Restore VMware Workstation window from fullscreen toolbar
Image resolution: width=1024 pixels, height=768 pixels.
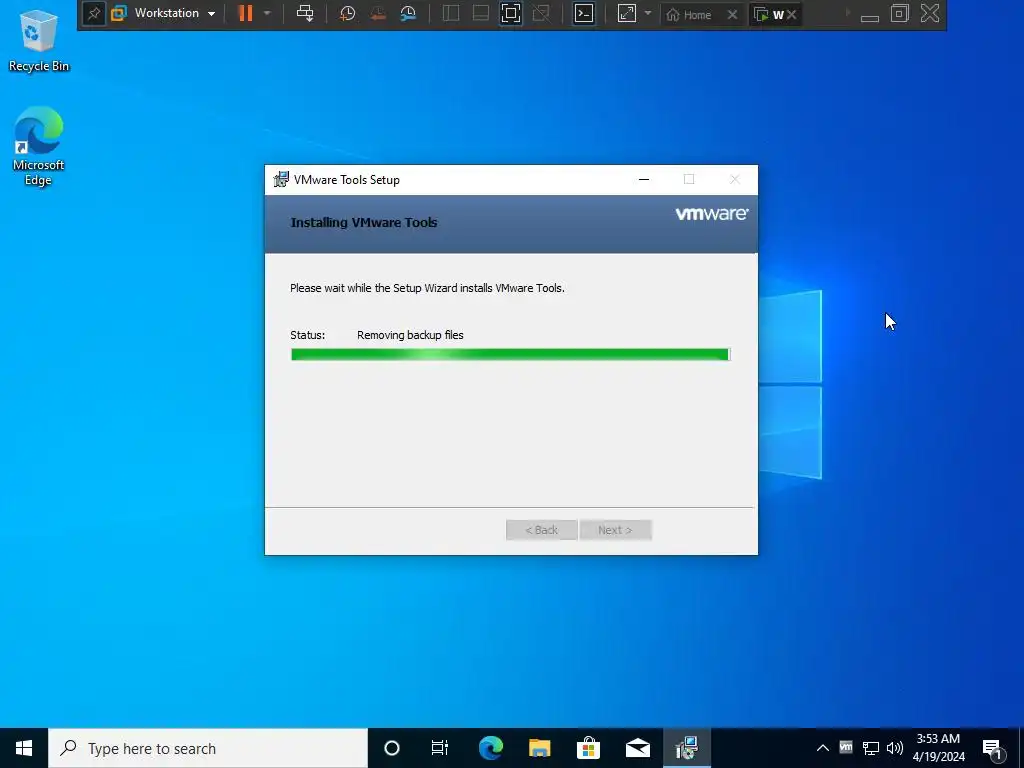click(x=900, y=13)
